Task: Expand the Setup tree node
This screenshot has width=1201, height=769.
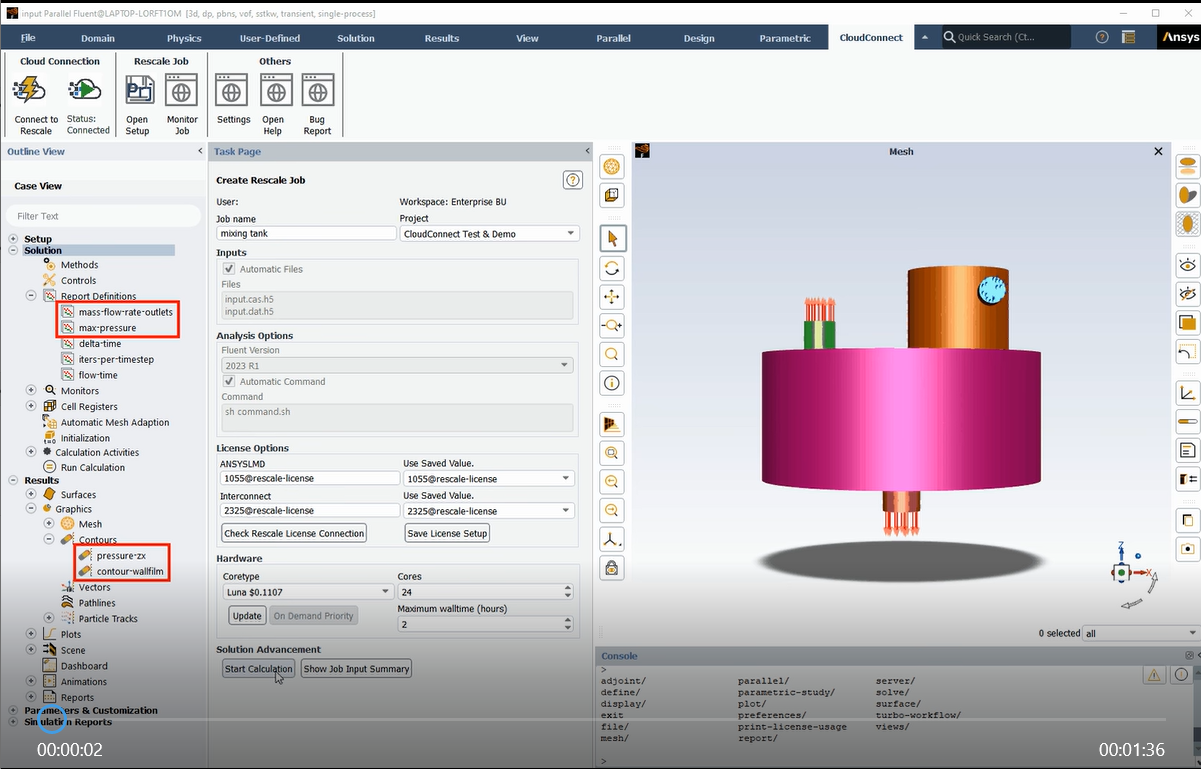Action: click(x=14, y=239)
